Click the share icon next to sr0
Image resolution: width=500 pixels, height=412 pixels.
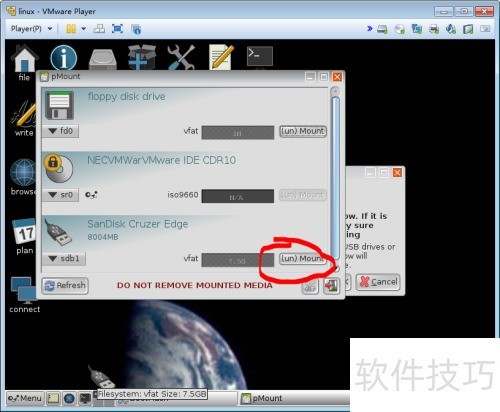91,195
